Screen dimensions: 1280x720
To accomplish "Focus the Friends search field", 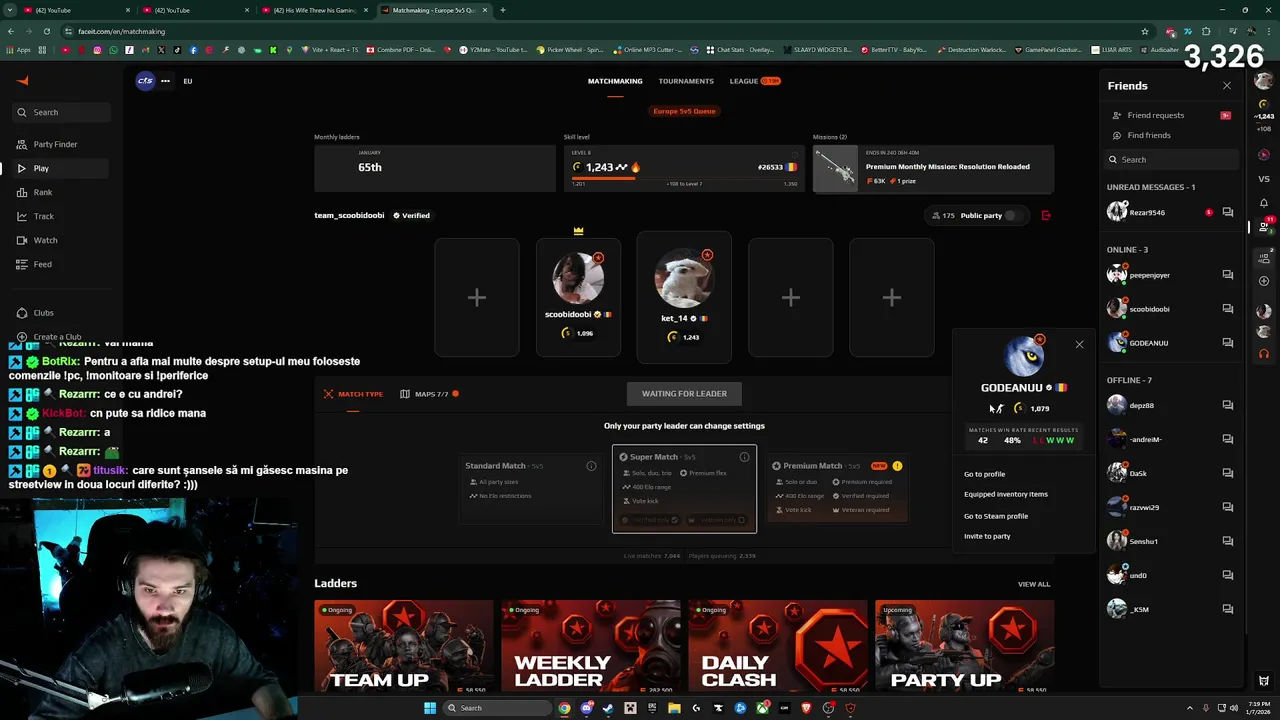I will [1172, 159].
